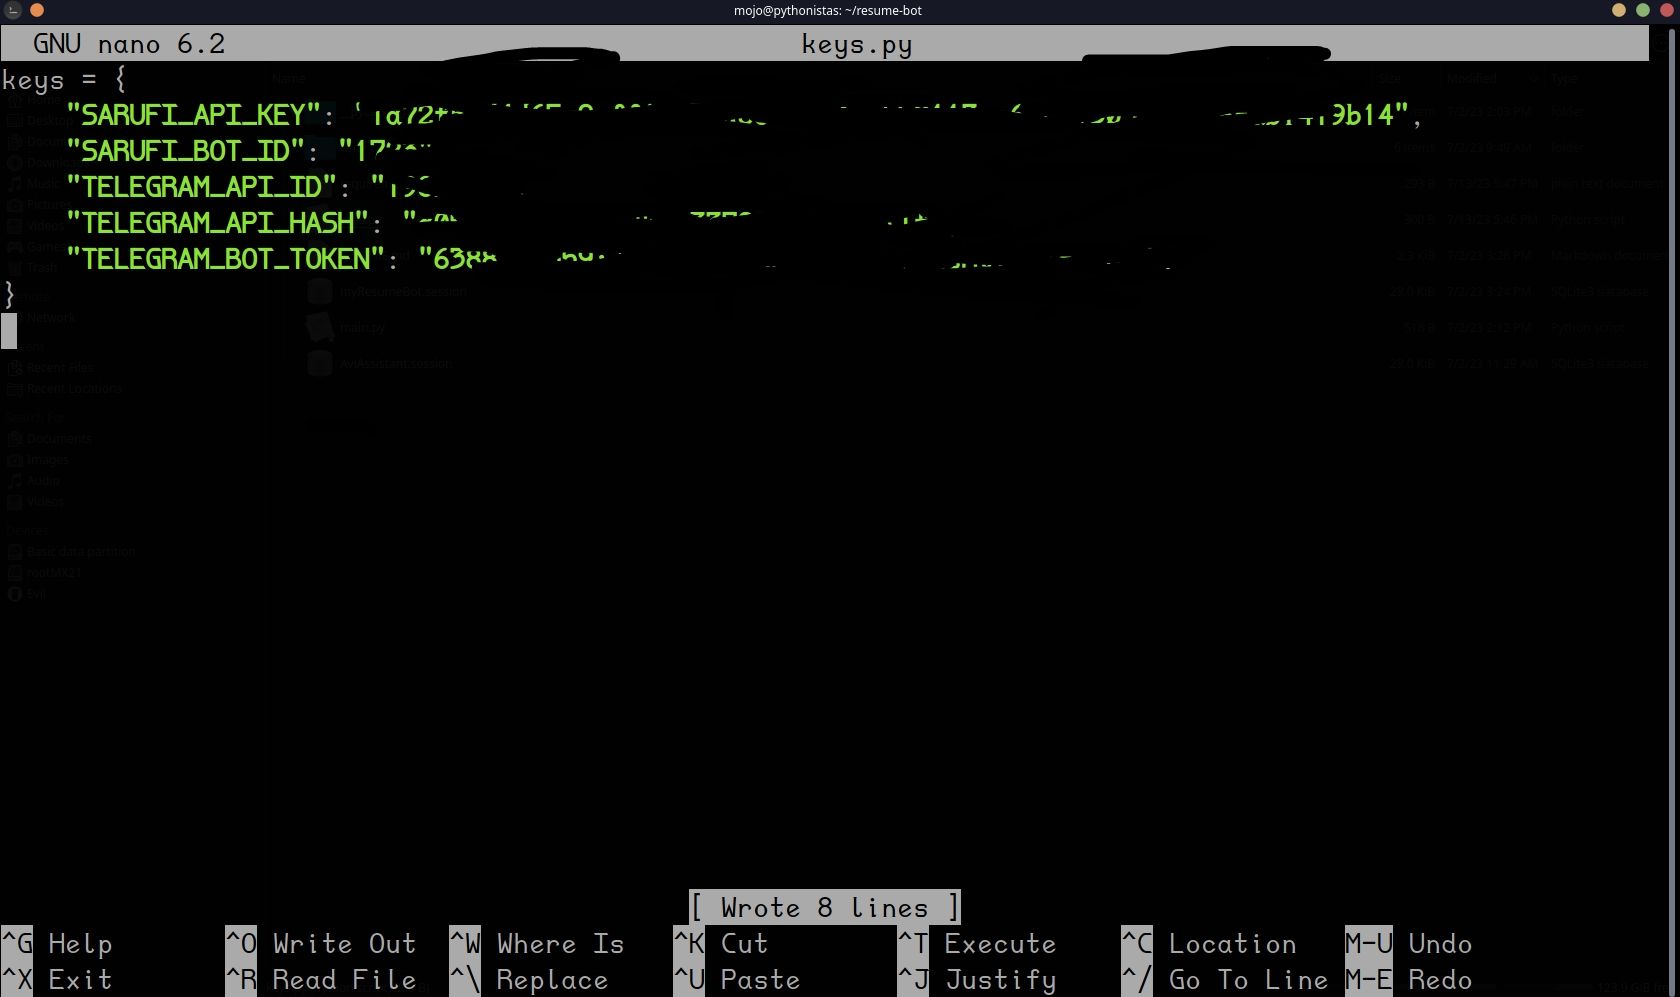Click the closing brace line
This screenshot has width=1680, height=997.
[x=9, y=294]
